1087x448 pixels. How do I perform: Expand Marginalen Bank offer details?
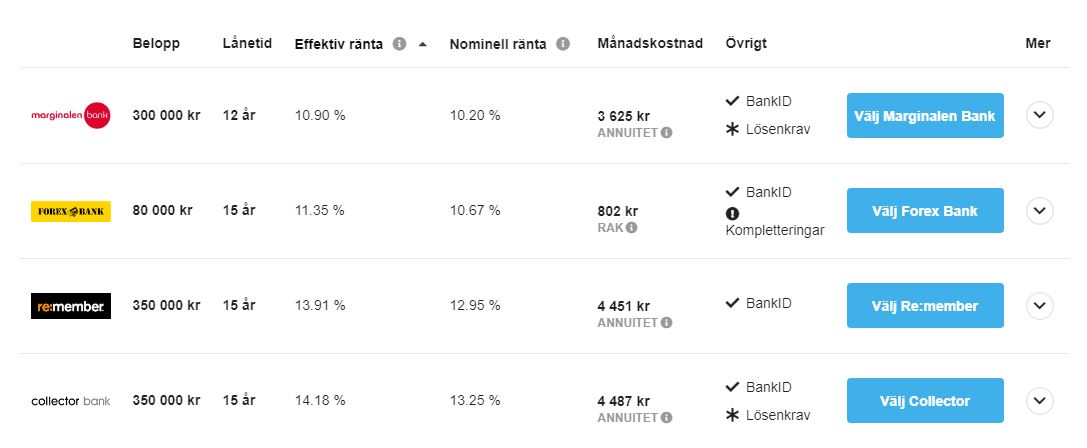pos(1040,115)
